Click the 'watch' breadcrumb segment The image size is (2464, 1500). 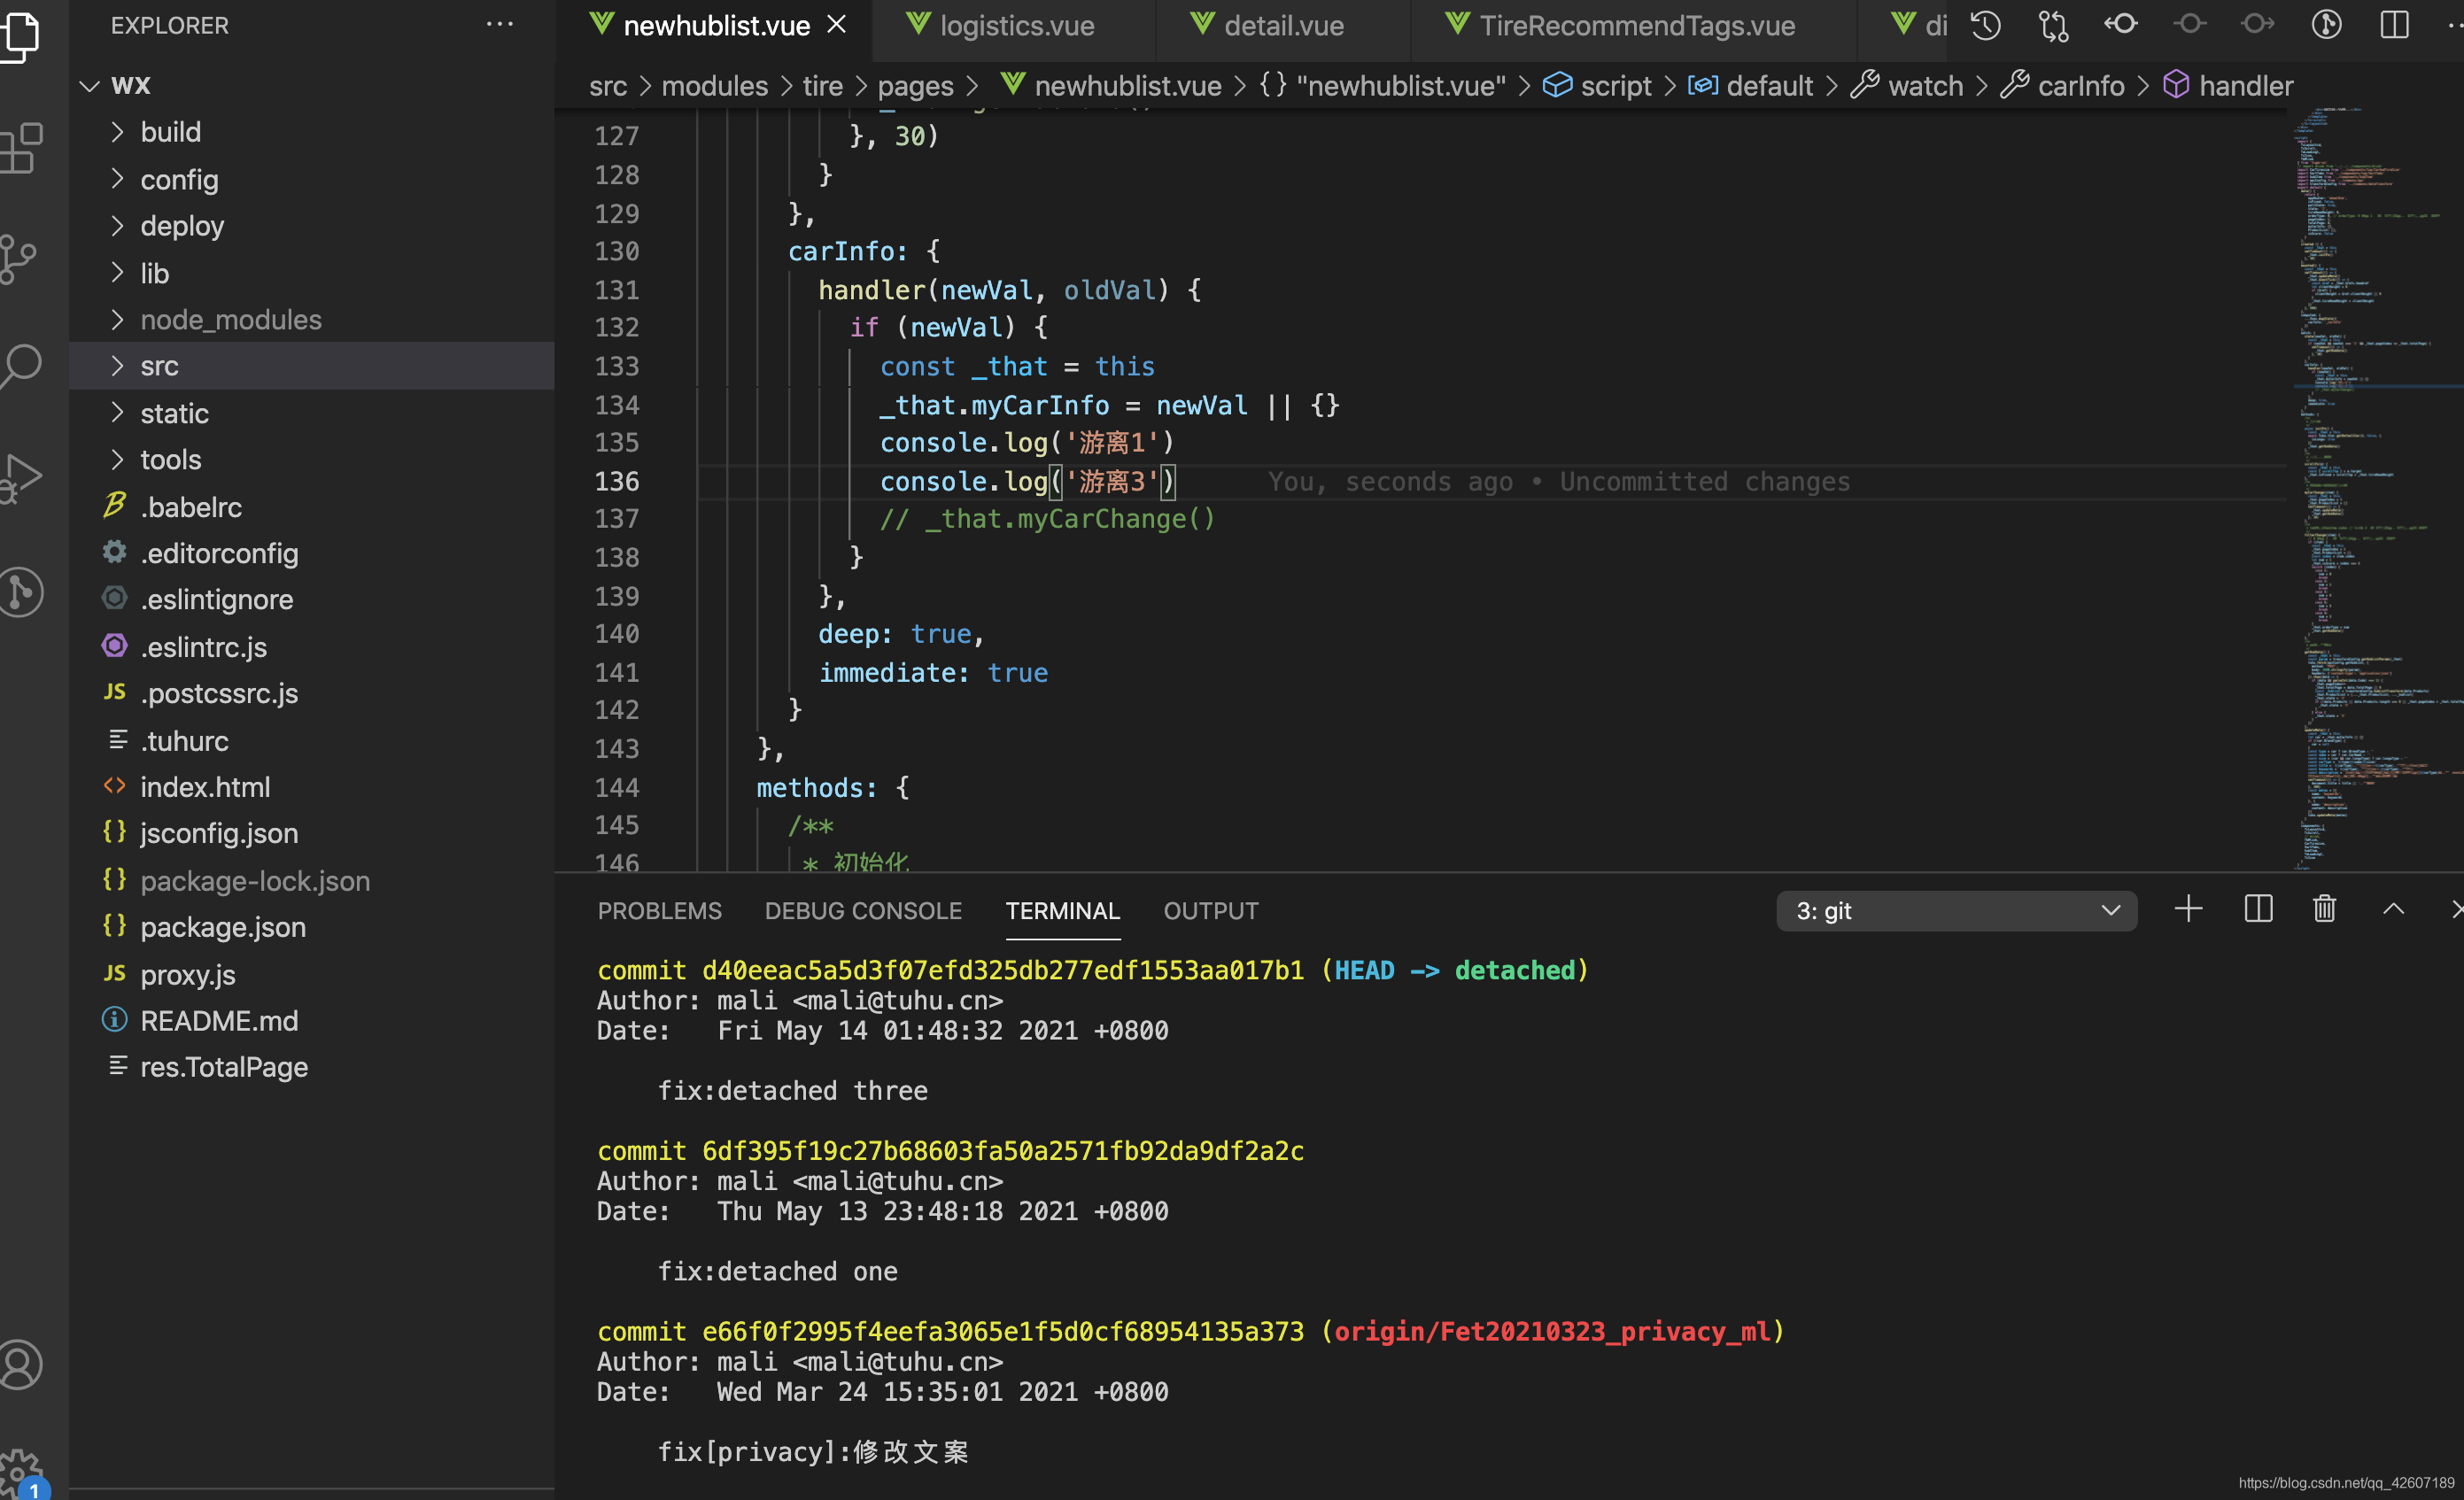(1925, 86)
